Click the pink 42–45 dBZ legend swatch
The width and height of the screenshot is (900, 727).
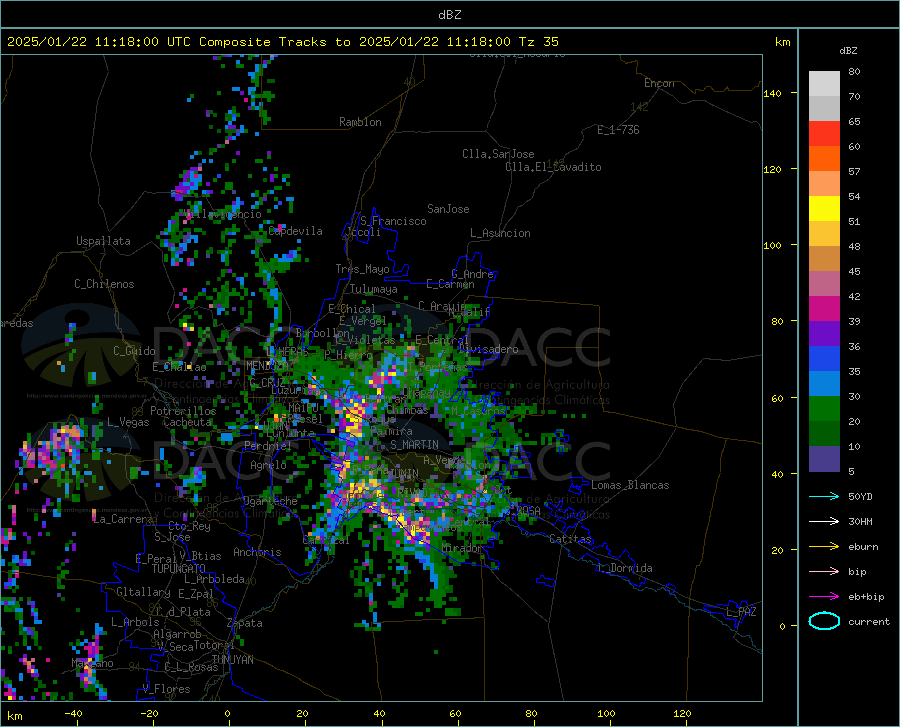824,284
